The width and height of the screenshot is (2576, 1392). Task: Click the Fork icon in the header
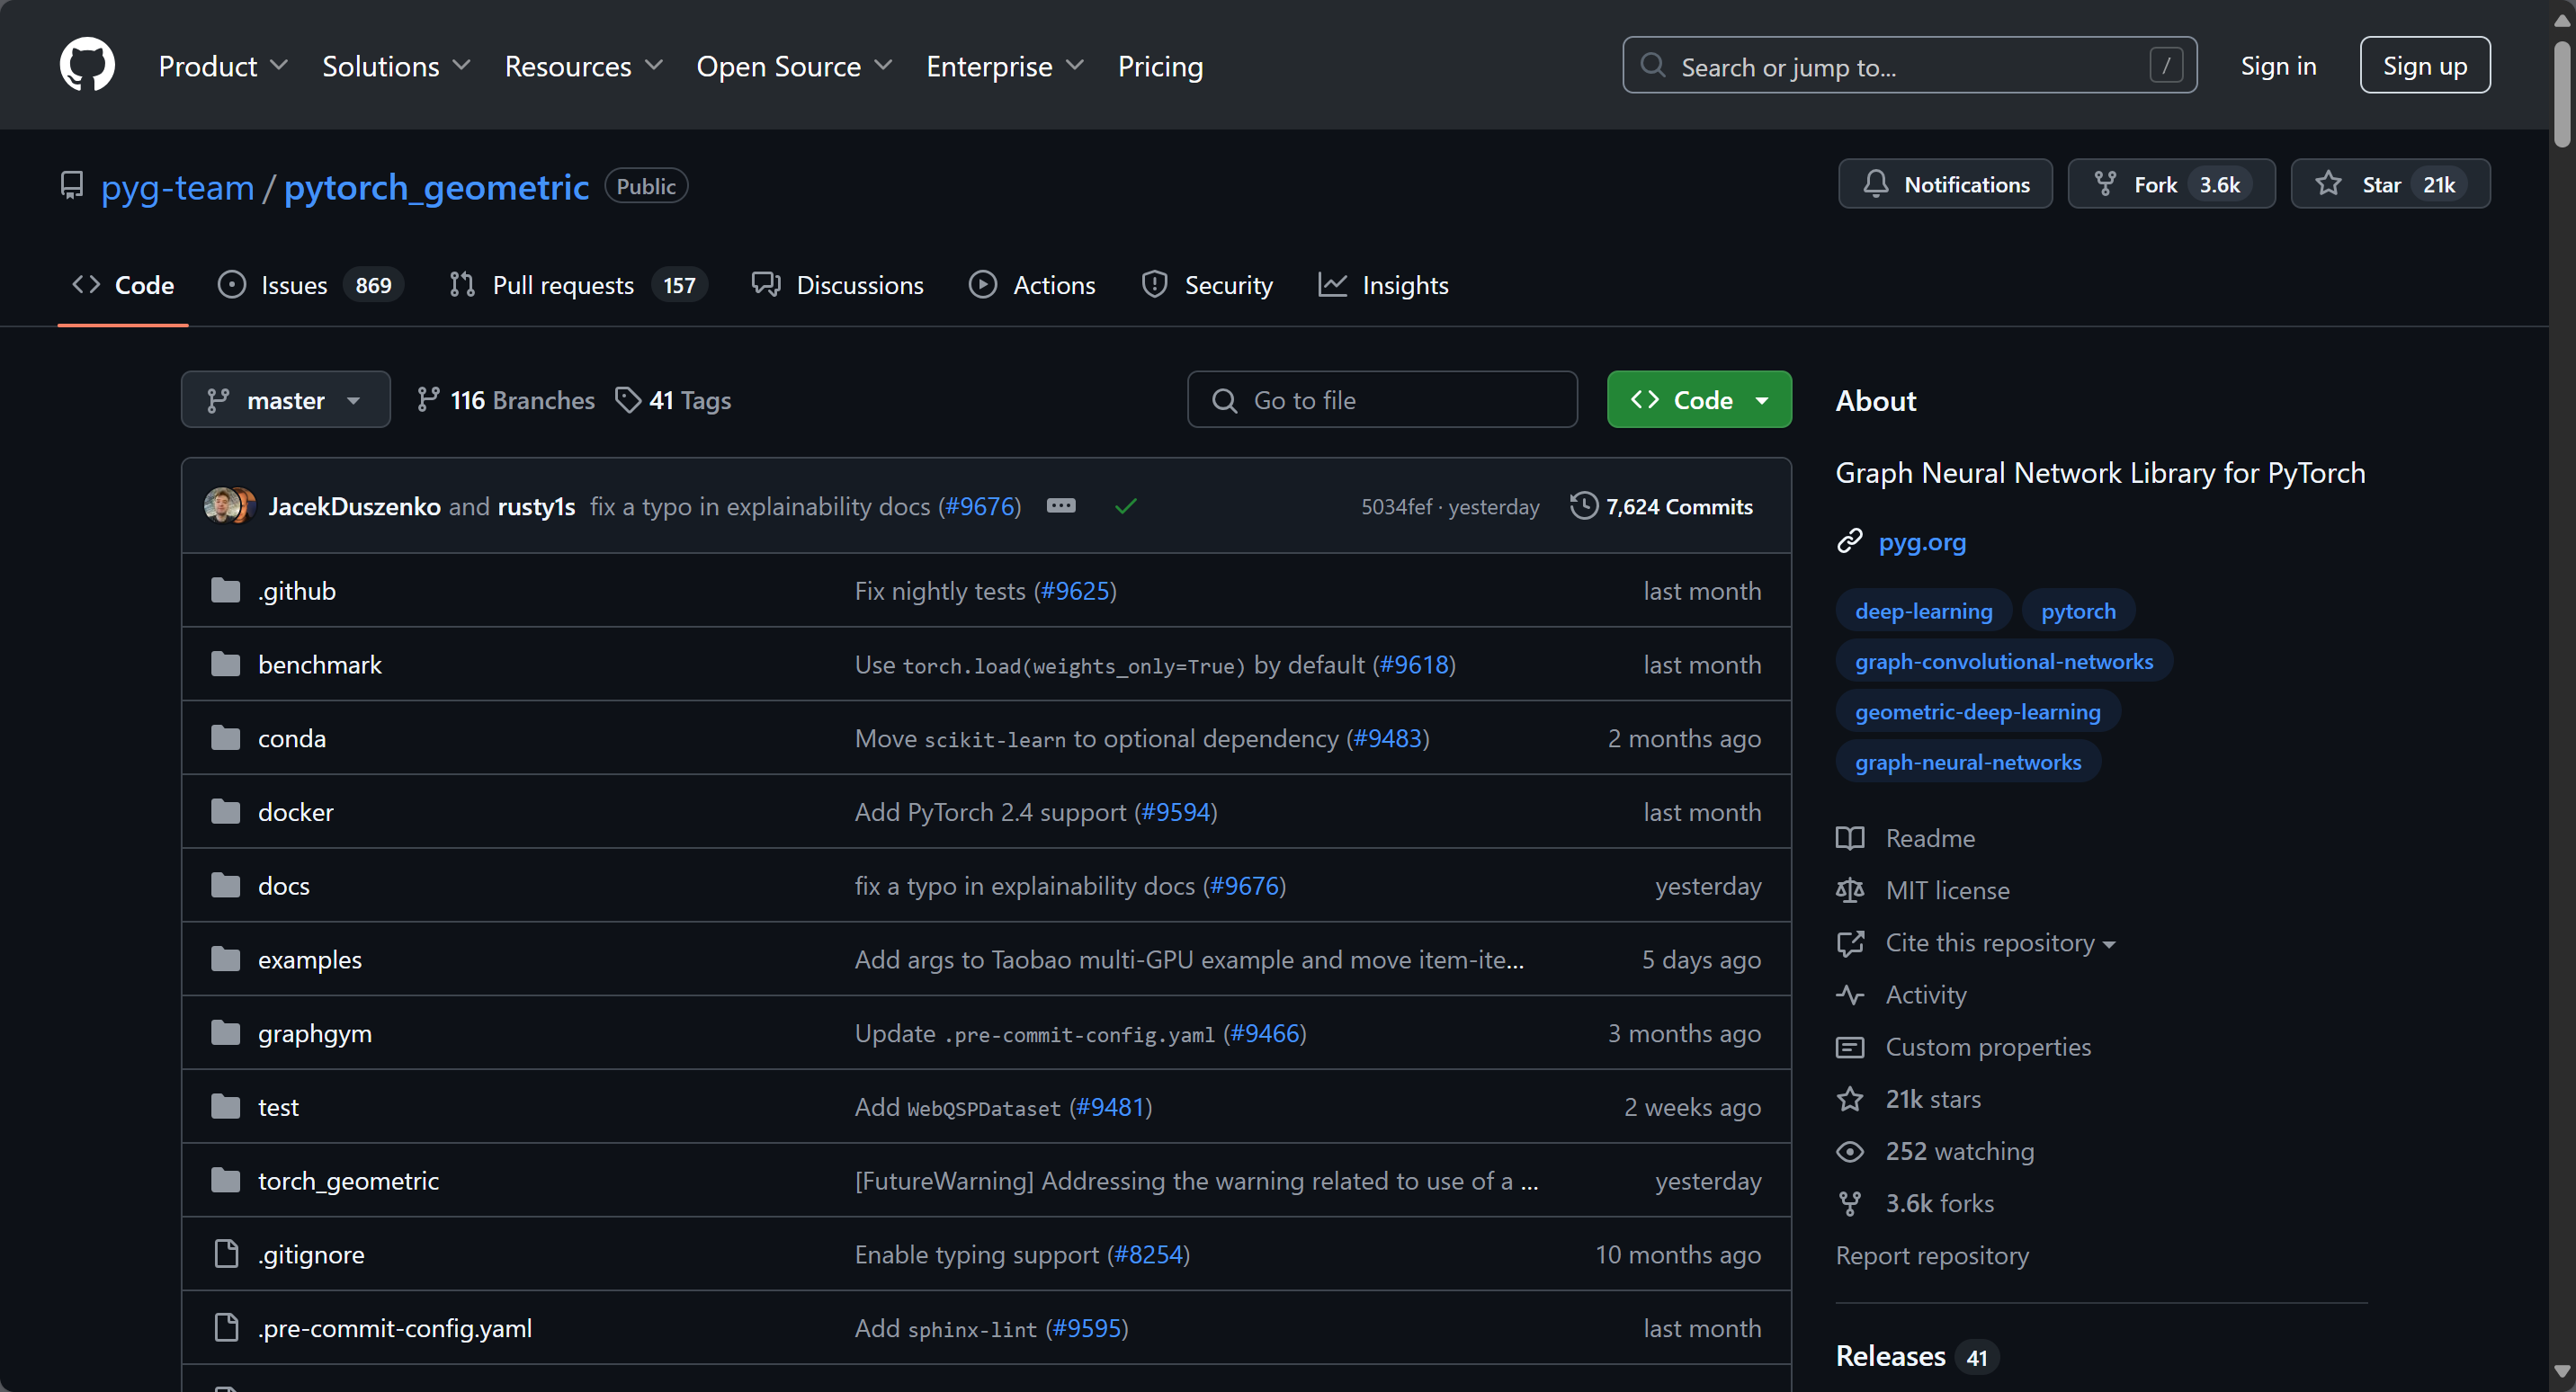pyautogui.click(x=2105, y=184)
